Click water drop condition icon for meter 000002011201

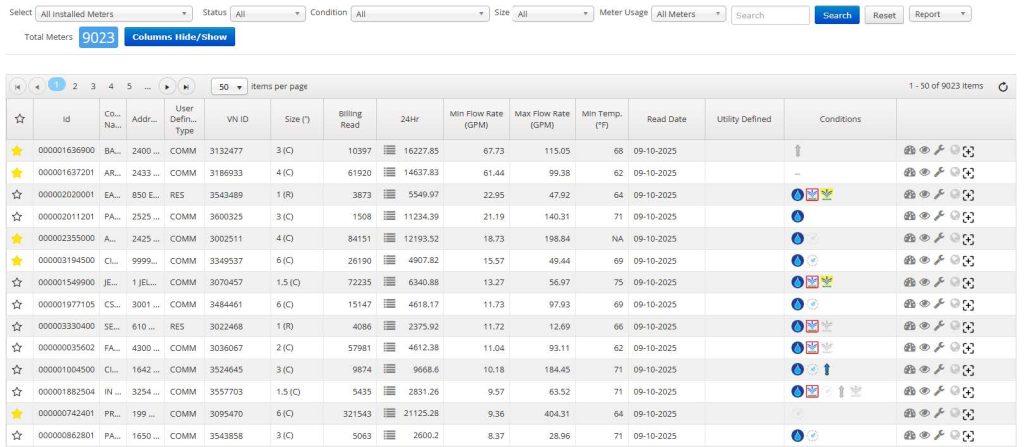[797, 216]
